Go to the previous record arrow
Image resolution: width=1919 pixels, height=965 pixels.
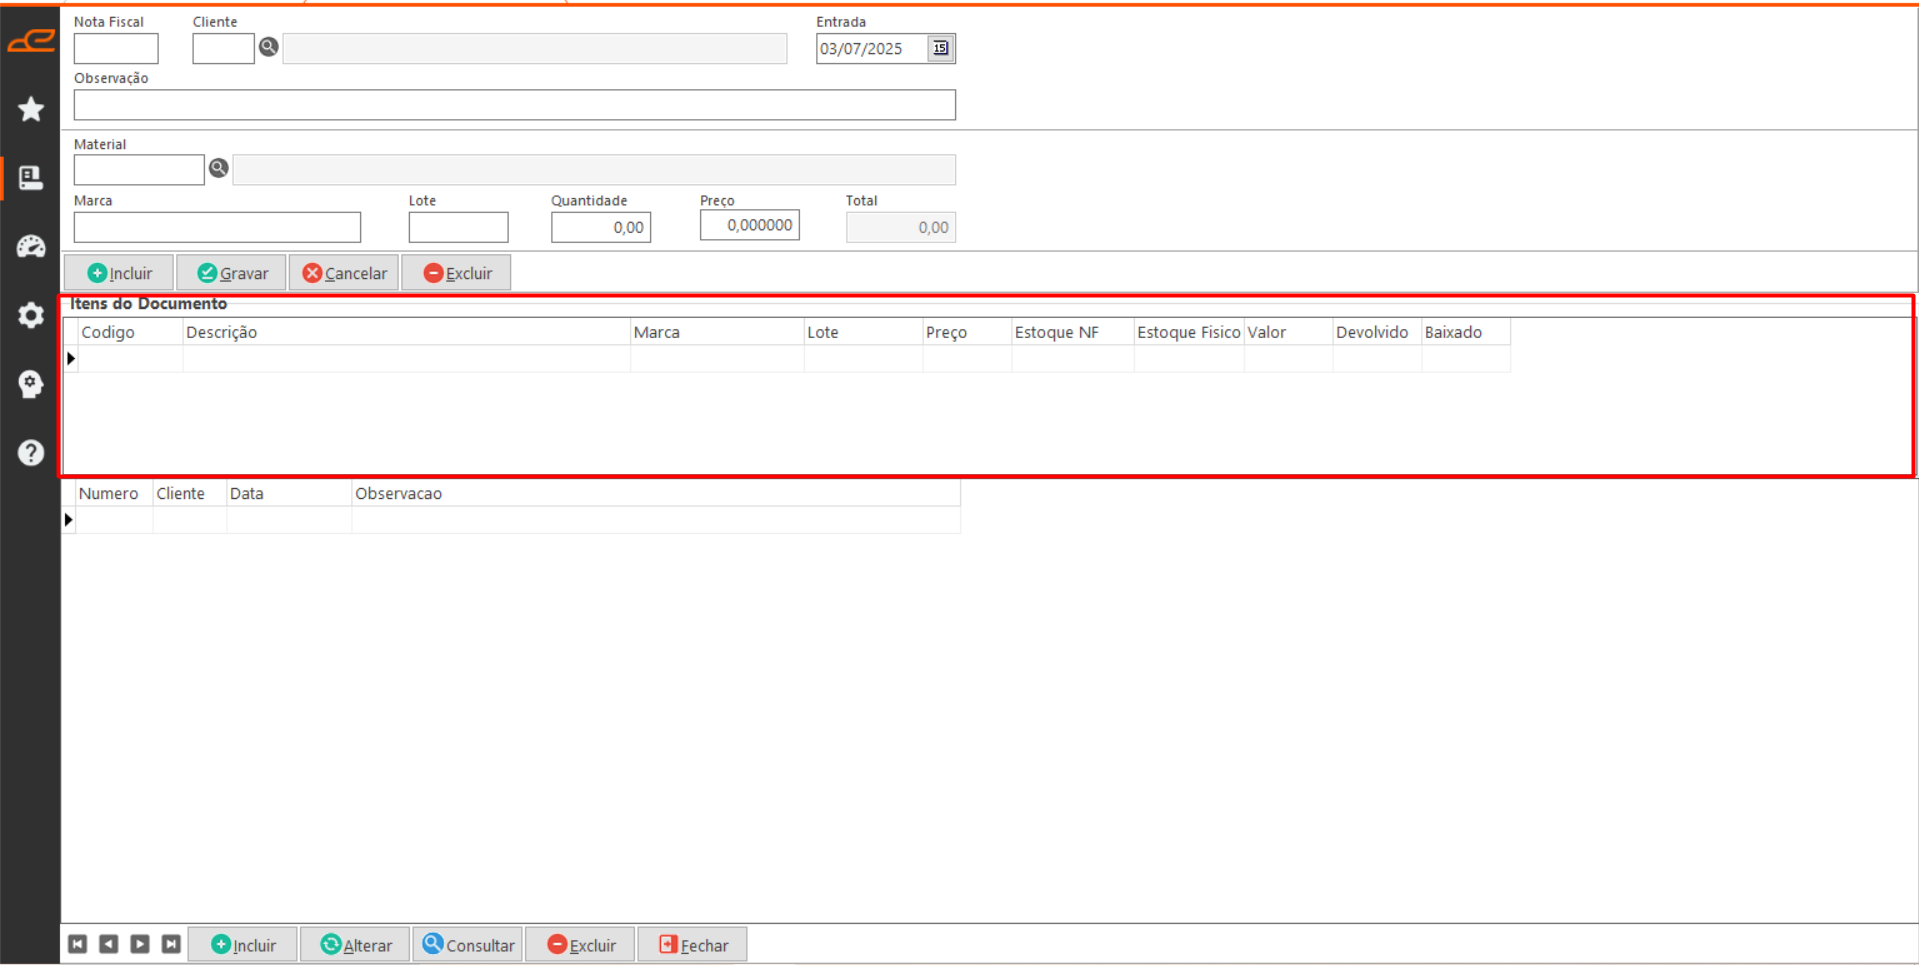coord(109,944)
